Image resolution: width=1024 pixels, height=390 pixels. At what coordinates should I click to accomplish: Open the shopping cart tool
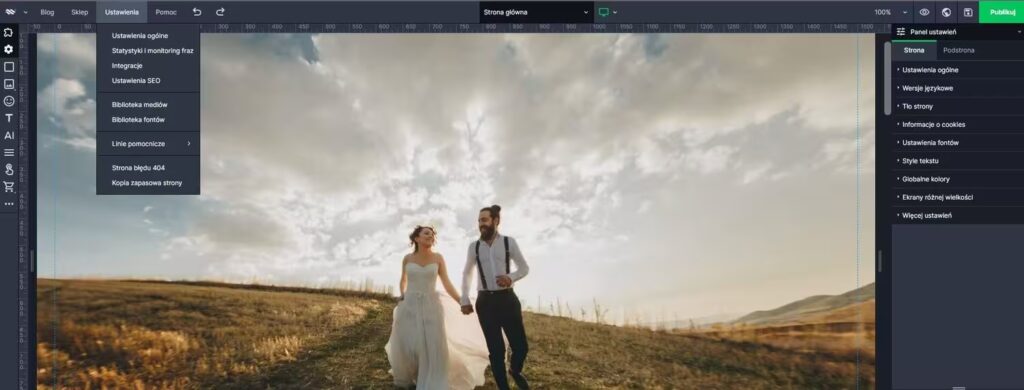point(8,187)
